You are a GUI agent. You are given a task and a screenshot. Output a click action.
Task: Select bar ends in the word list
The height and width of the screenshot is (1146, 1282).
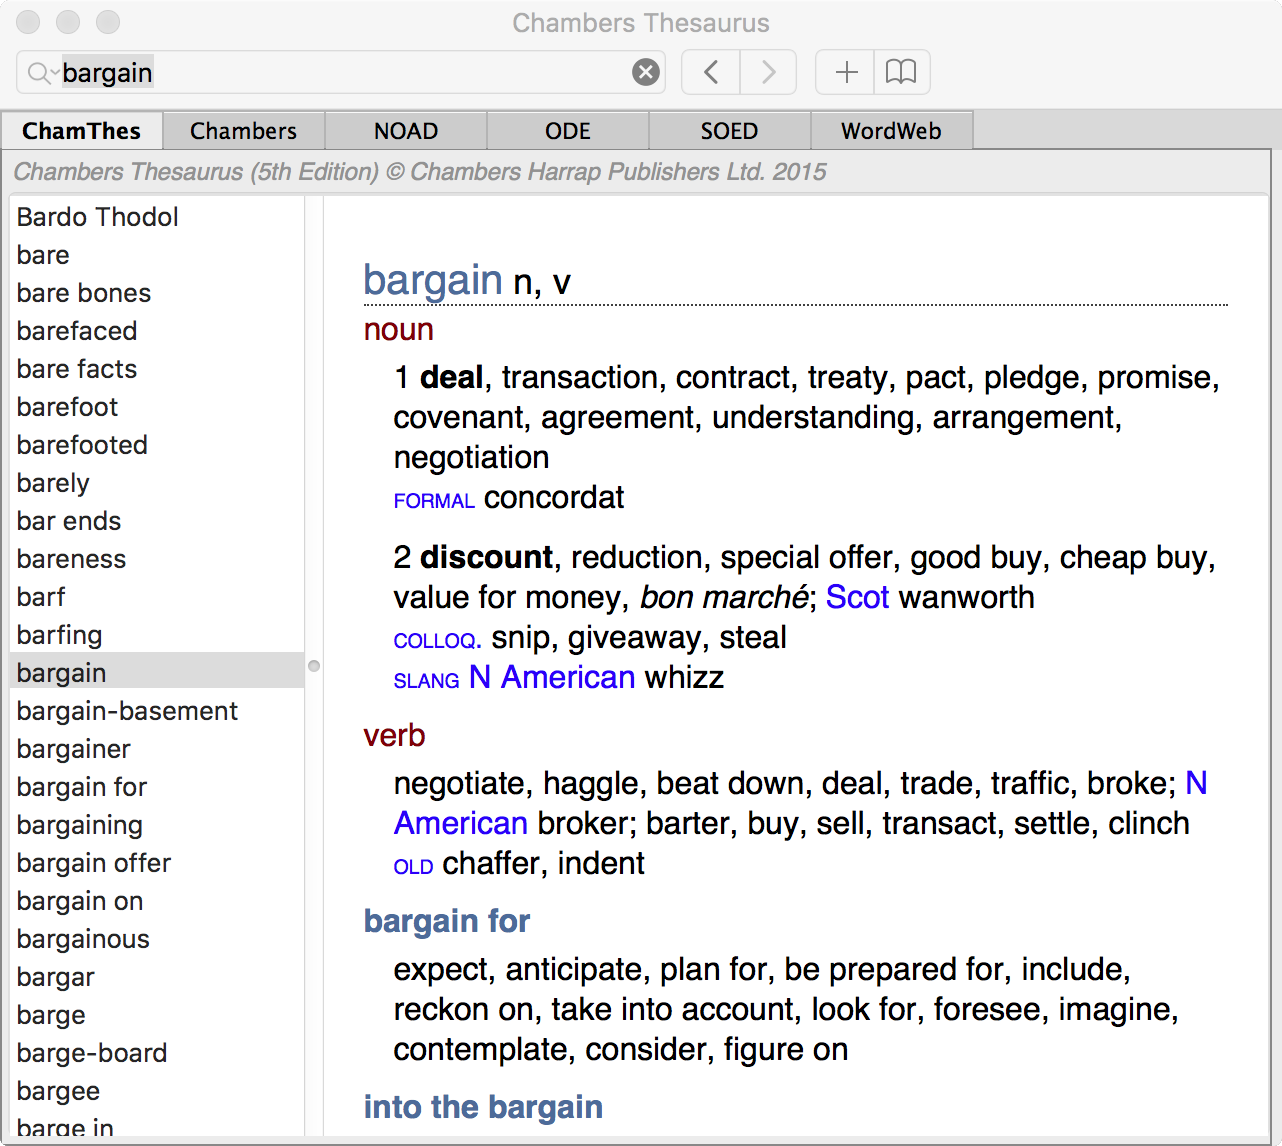tap(157, 521)
